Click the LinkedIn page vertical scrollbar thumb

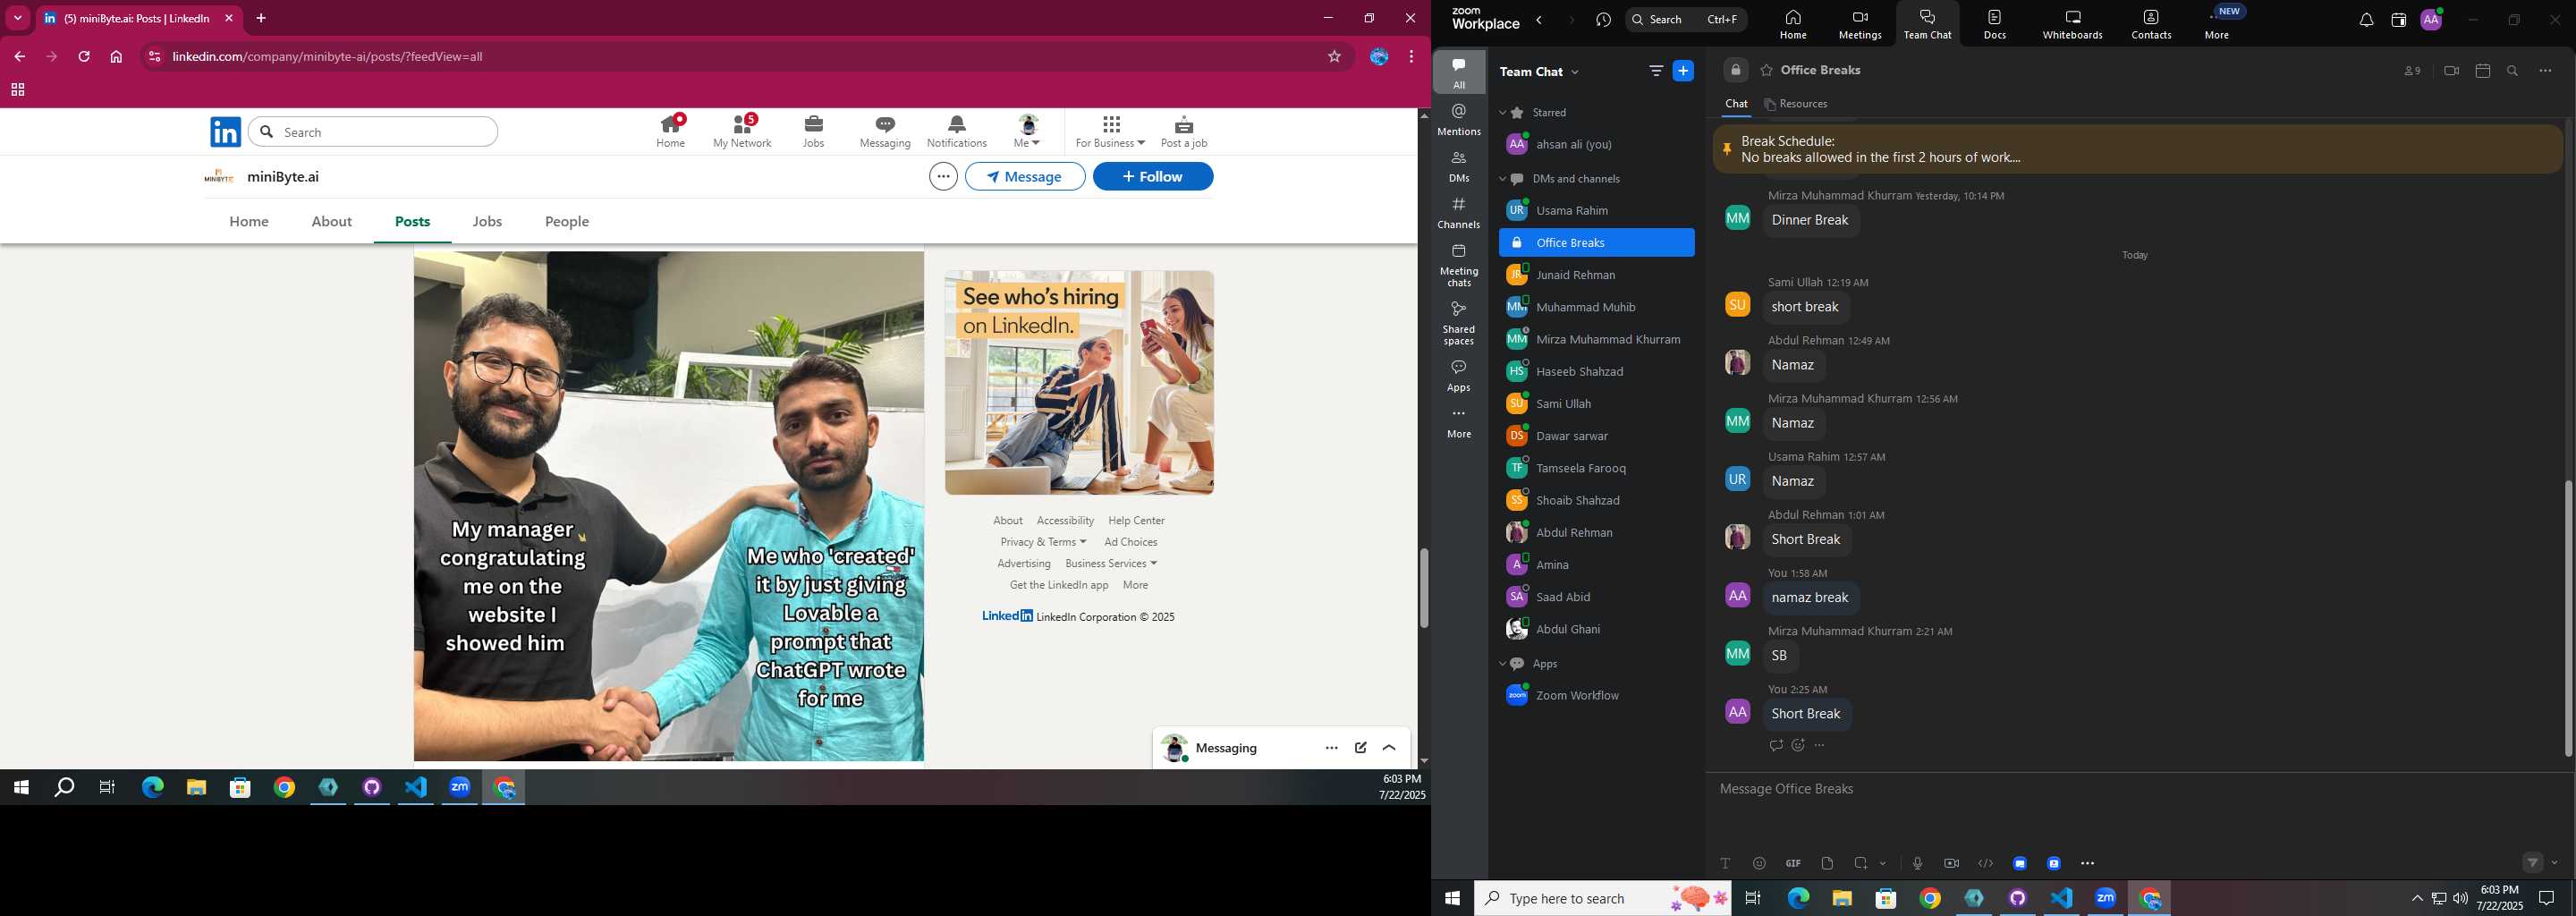(x=1424, y=588)
